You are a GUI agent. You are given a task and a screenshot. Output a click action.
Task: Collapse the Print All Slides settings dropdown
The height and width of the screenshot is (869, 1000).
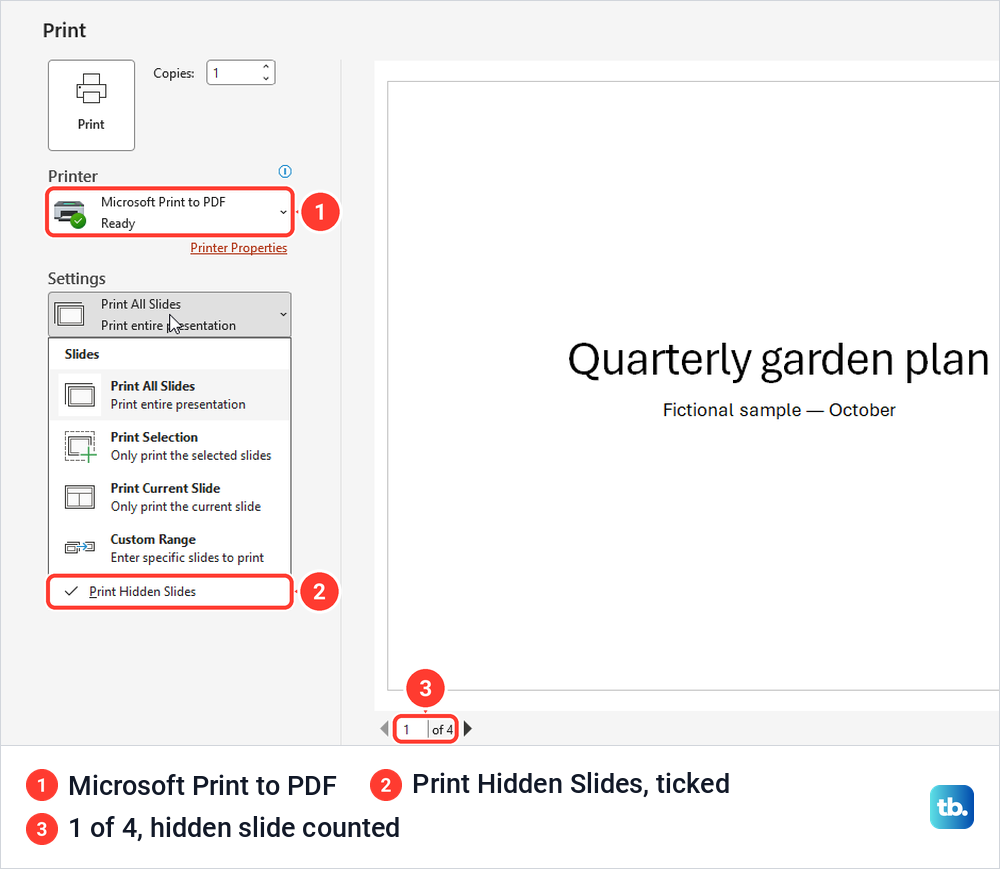(x=170, y=314)
